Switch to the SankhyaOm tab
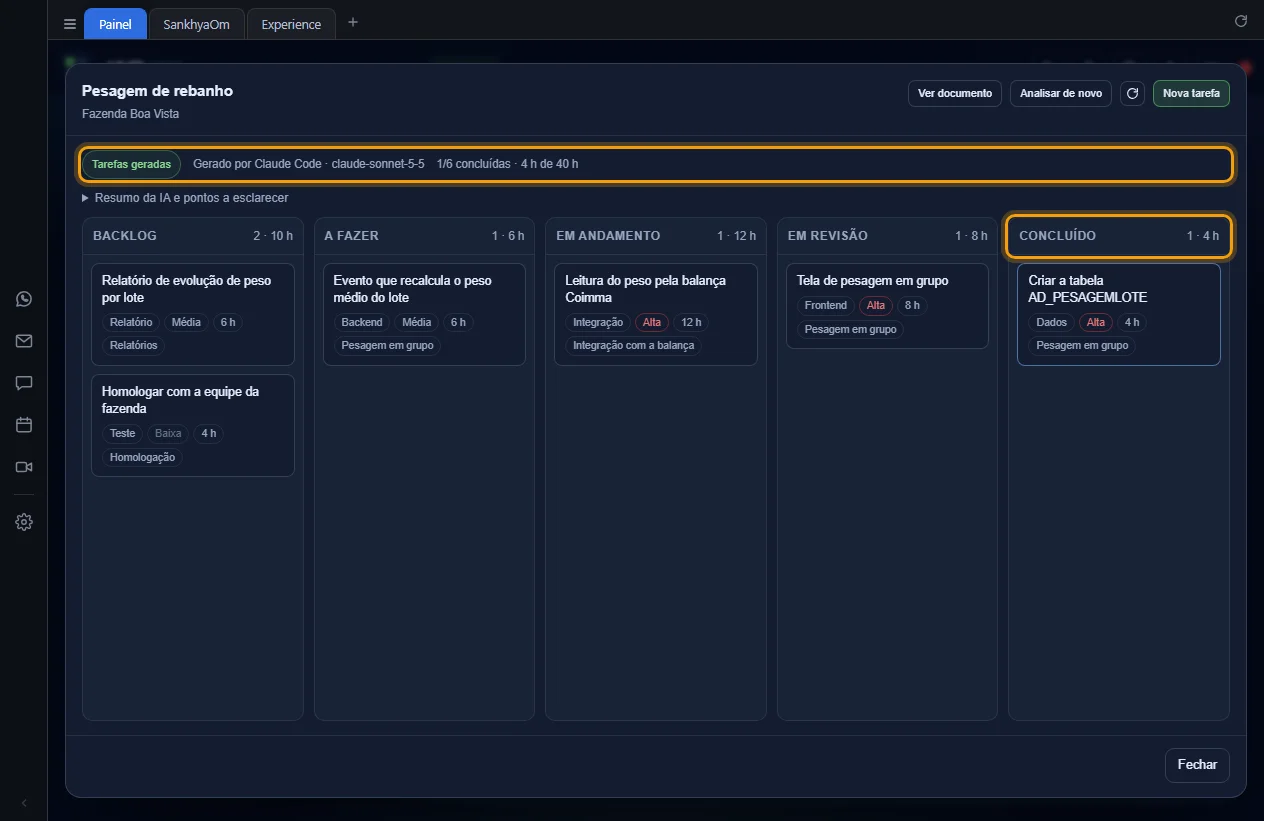This screenshot has width=1264, height=821. click(x=196, y=24)
